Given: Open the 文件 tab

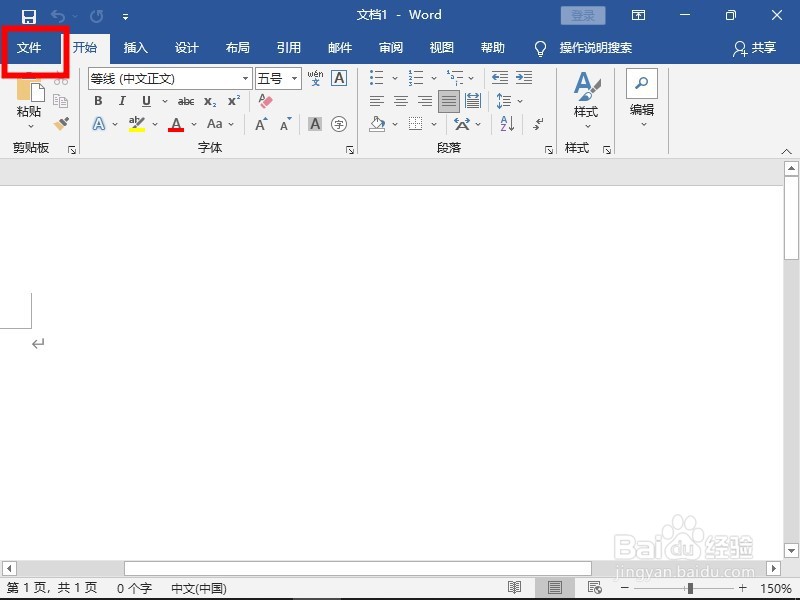Looking at the screenshot, I should pos(29,47).
